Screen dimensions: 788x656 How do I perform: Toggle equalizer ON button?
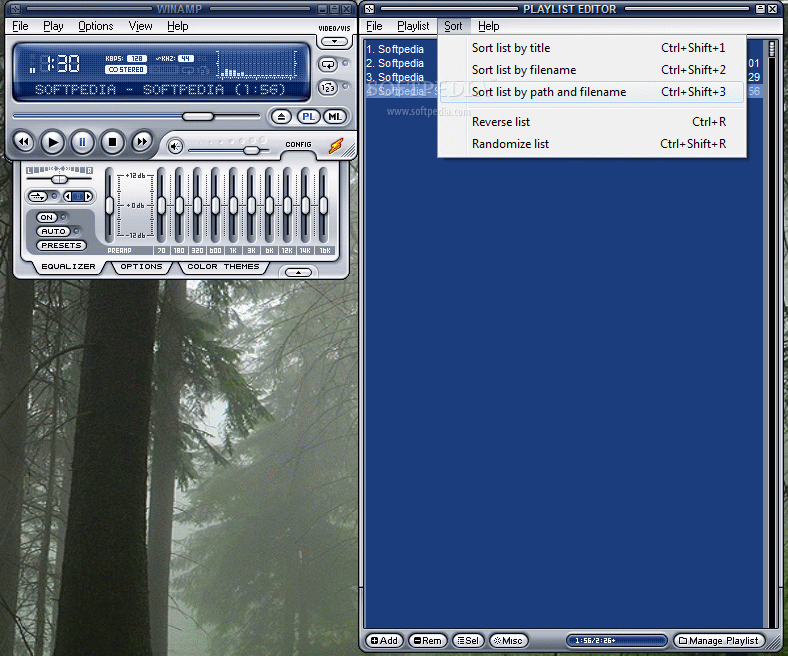(46, 217)
